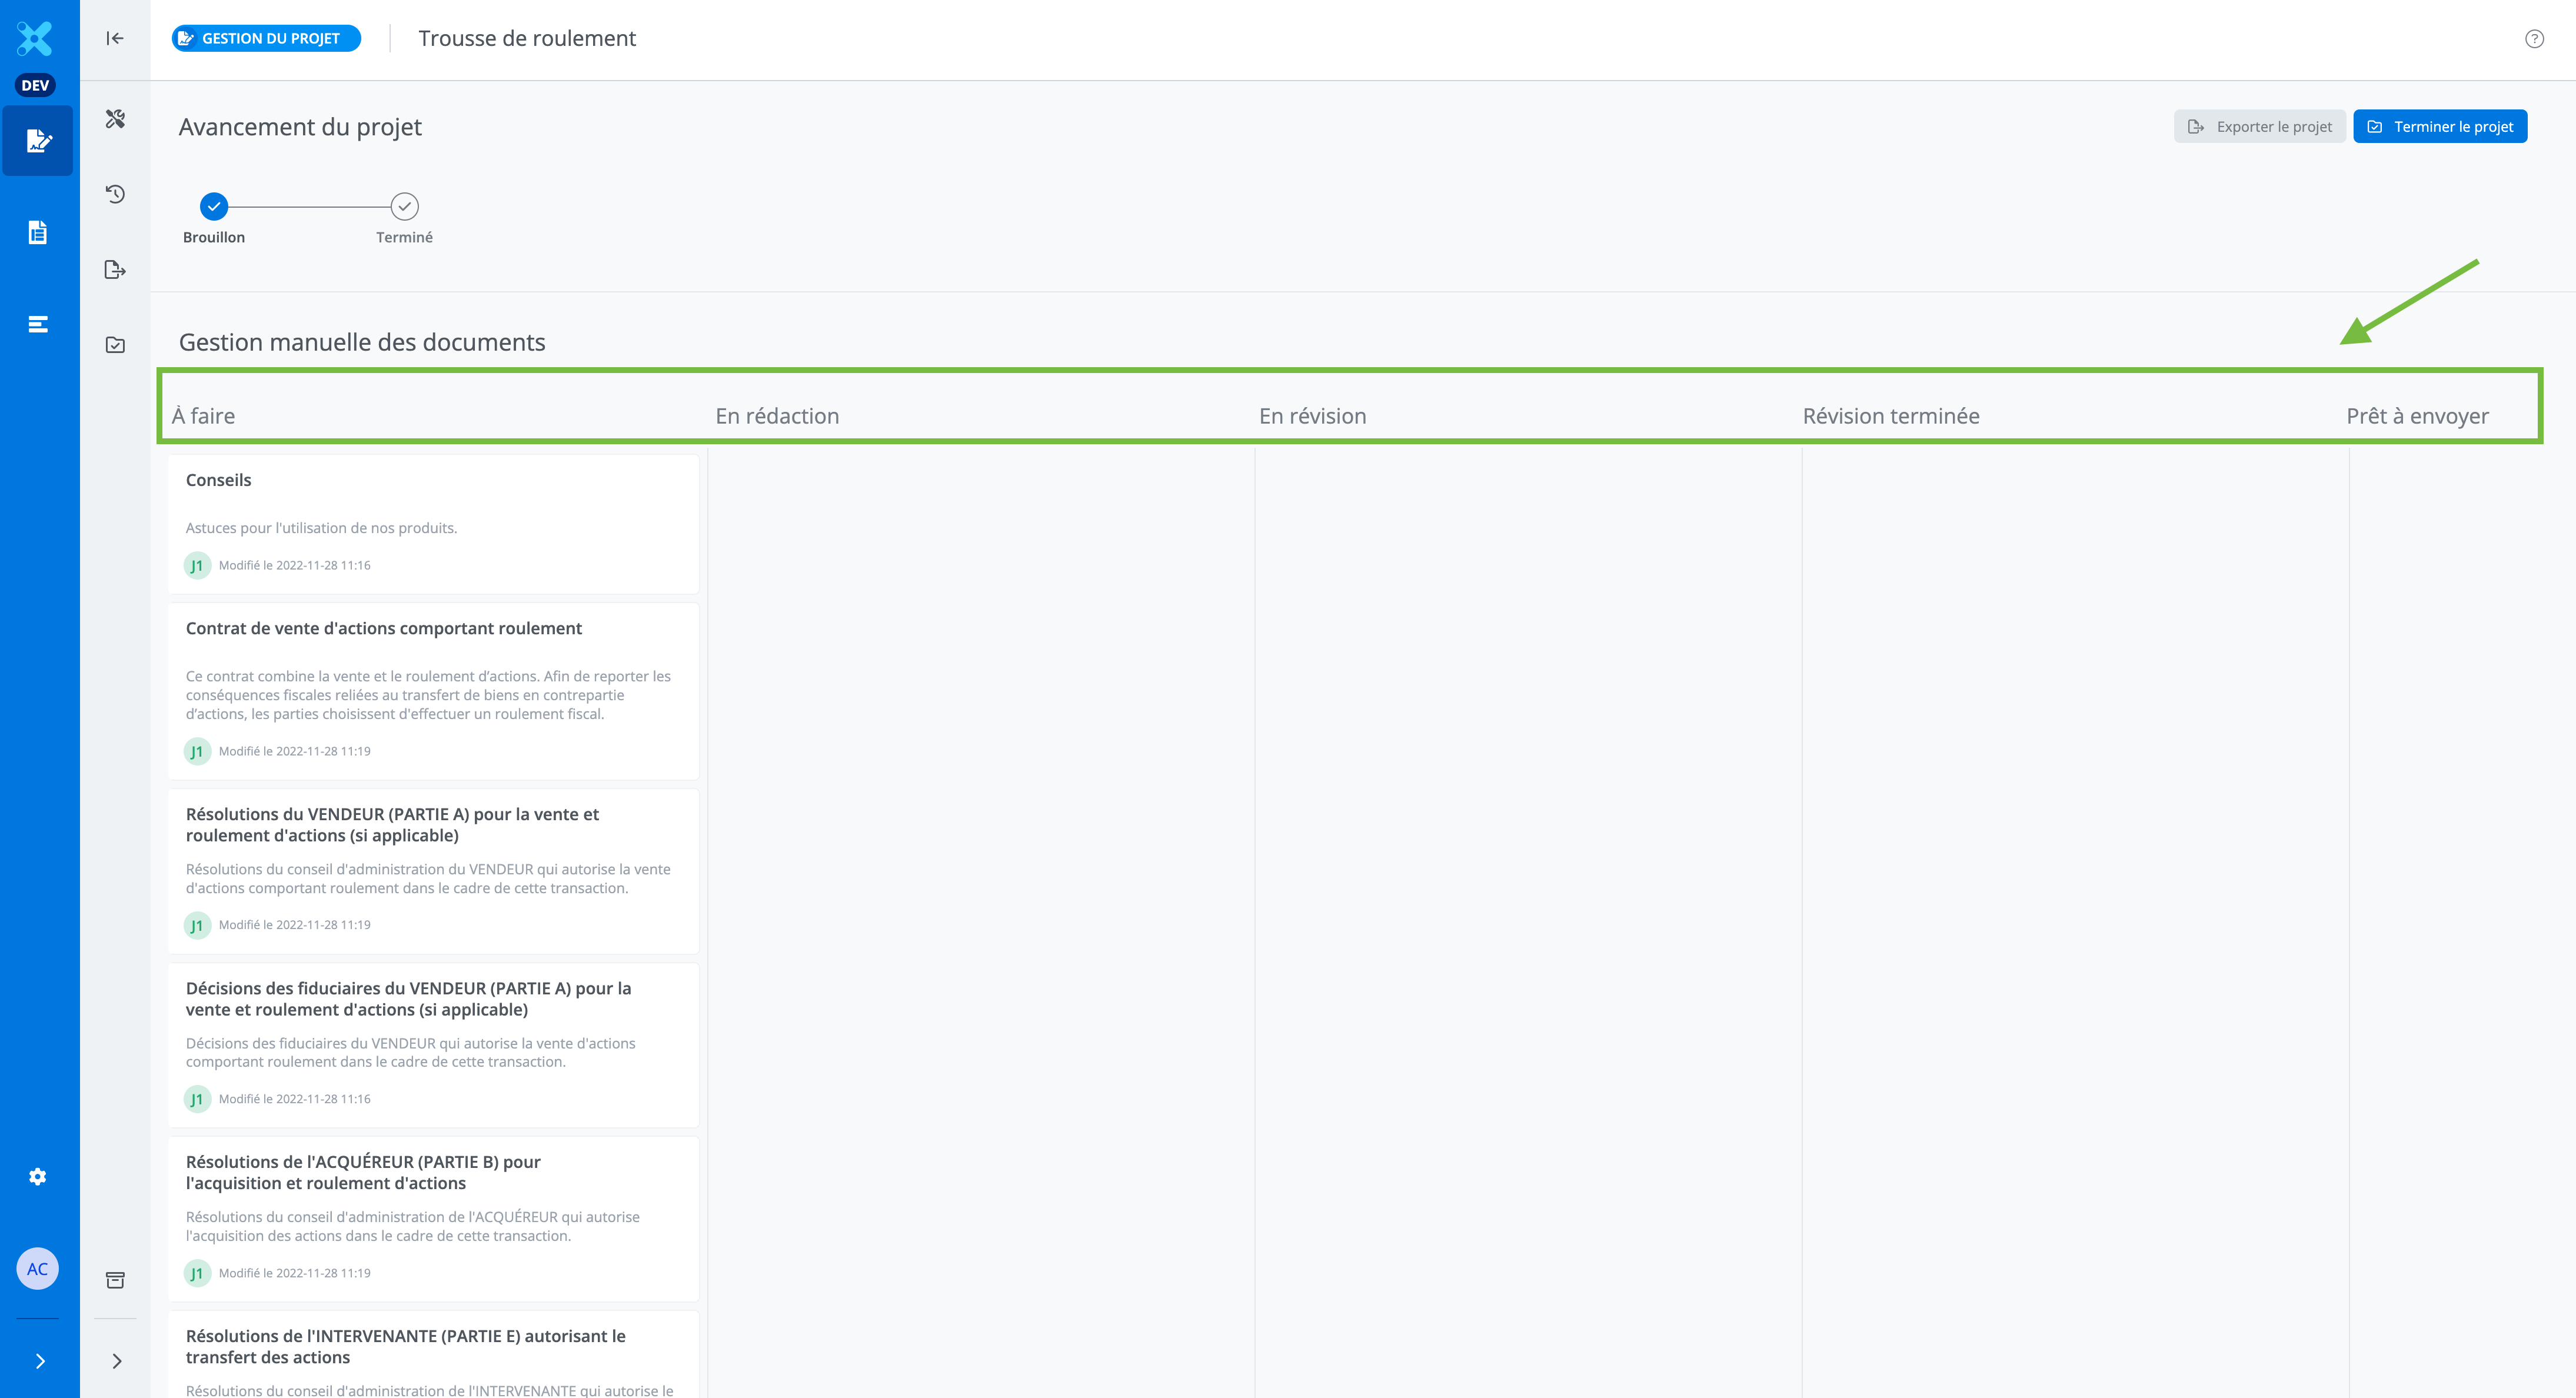Select the project editing icon in blue sidebar
This screenshot has height=1398, width=2576.
[38, 141]
